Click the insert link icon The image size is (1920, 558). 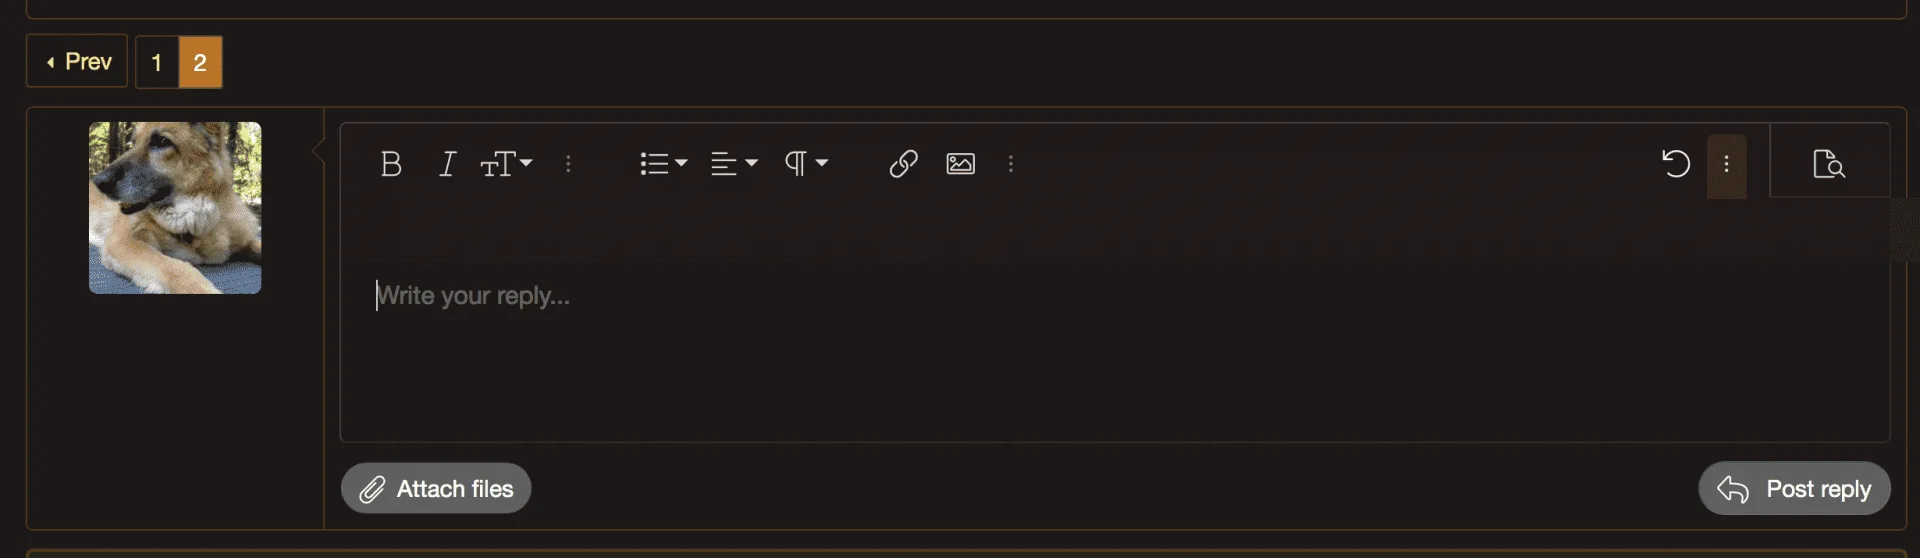[x=903, y=164]
